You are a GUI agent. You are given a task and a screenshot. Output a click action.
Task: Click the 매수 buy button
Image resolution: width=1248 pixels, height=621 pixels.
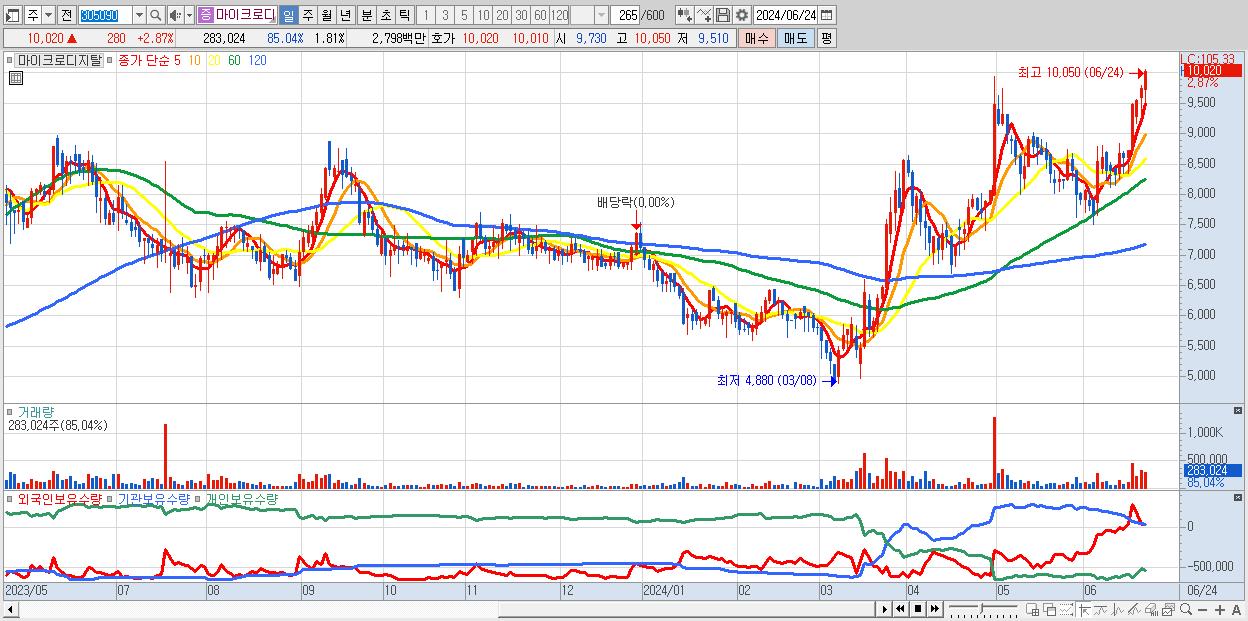pyautogui.click(x=756, y=38)
